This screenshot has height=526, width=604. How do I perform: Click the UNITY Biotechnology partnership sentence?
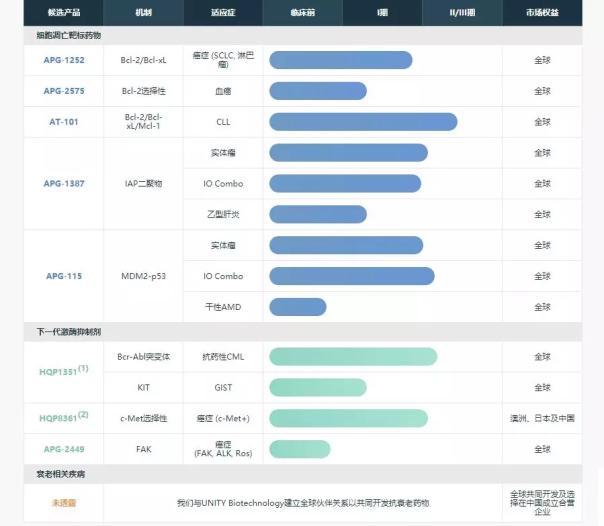303,503
